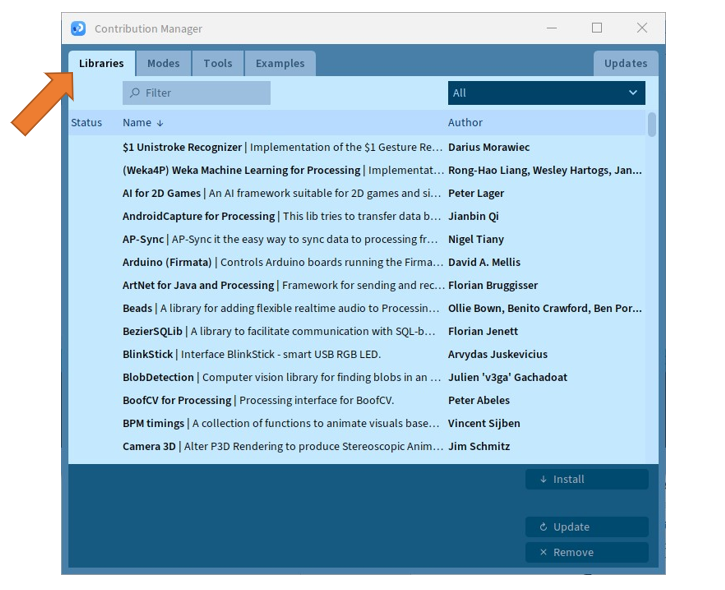The width and height of the screenshot is (725, 590).
Task: Select the BlinkStick library entry
Action: coord(357,354)
